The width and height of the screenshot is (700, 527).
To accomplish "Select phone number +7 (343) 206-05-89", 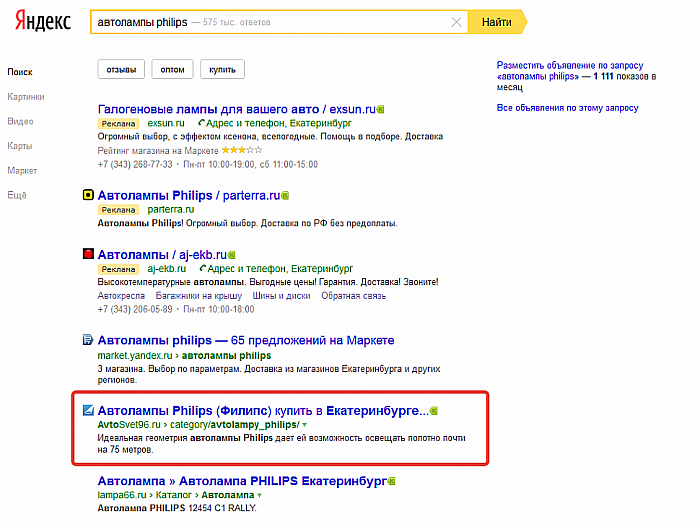I will (x=135, y=309).
